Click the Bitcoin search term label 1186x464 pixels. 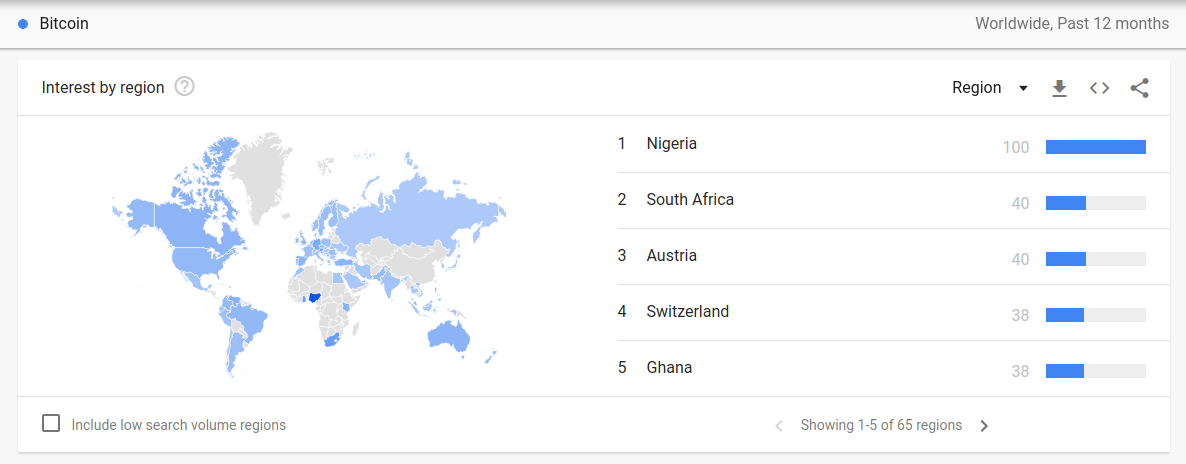[x=64, y=24]
